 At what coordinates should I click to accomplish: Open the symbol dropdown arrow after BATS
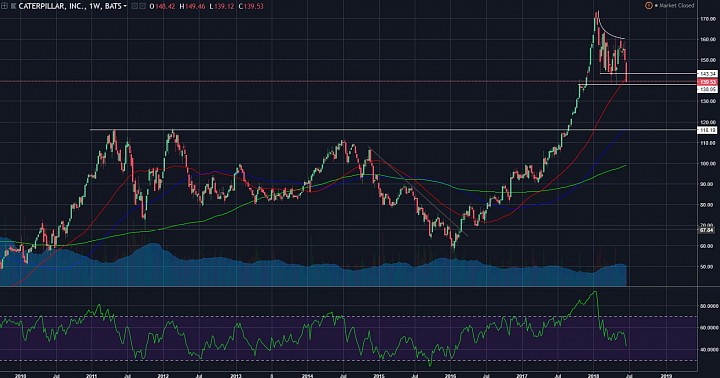pyautogui.click(x=125, y=6)
